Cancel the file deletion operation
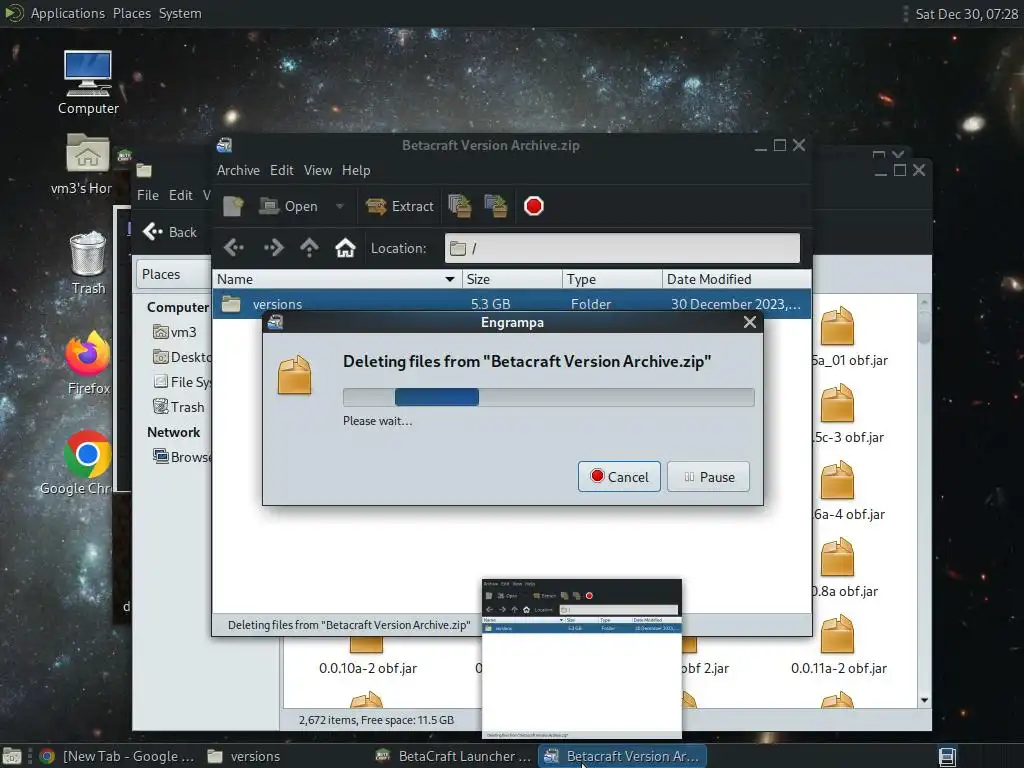Viewport: 1024px width, 768px height. click(619, 477)
